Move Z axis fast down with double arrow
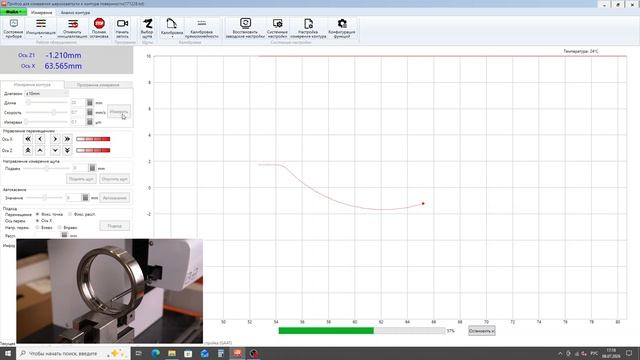Screen dimensions: 640x360 [67, 151]
